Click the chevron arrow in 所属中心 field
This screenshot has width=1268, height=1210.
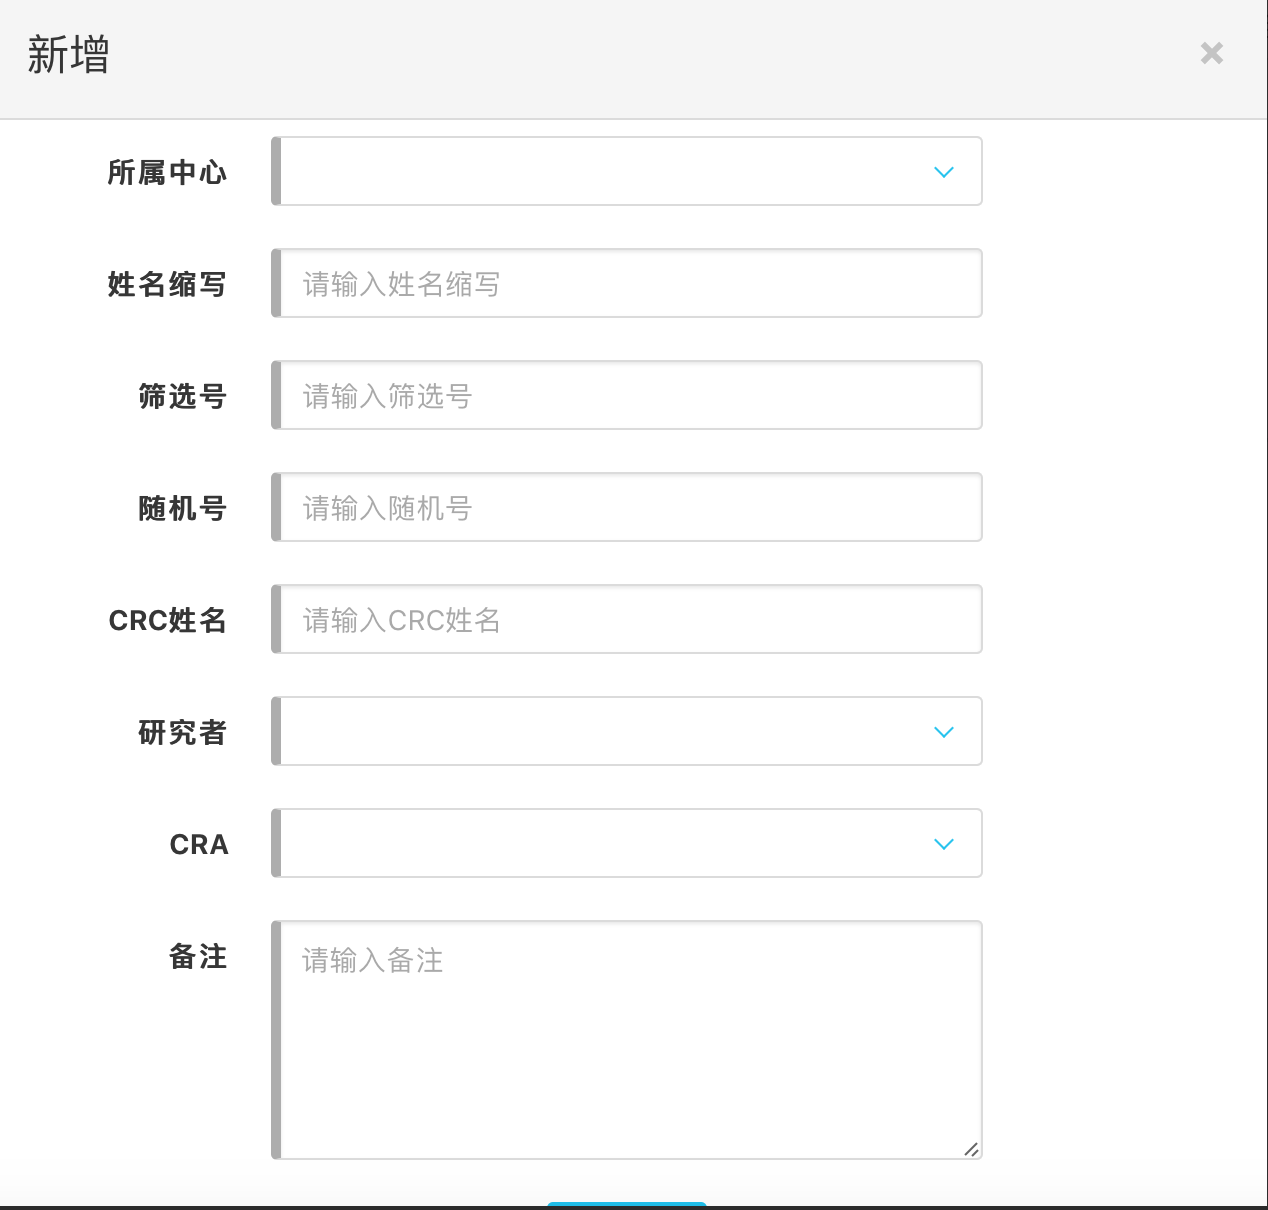(x=943, y=172)
